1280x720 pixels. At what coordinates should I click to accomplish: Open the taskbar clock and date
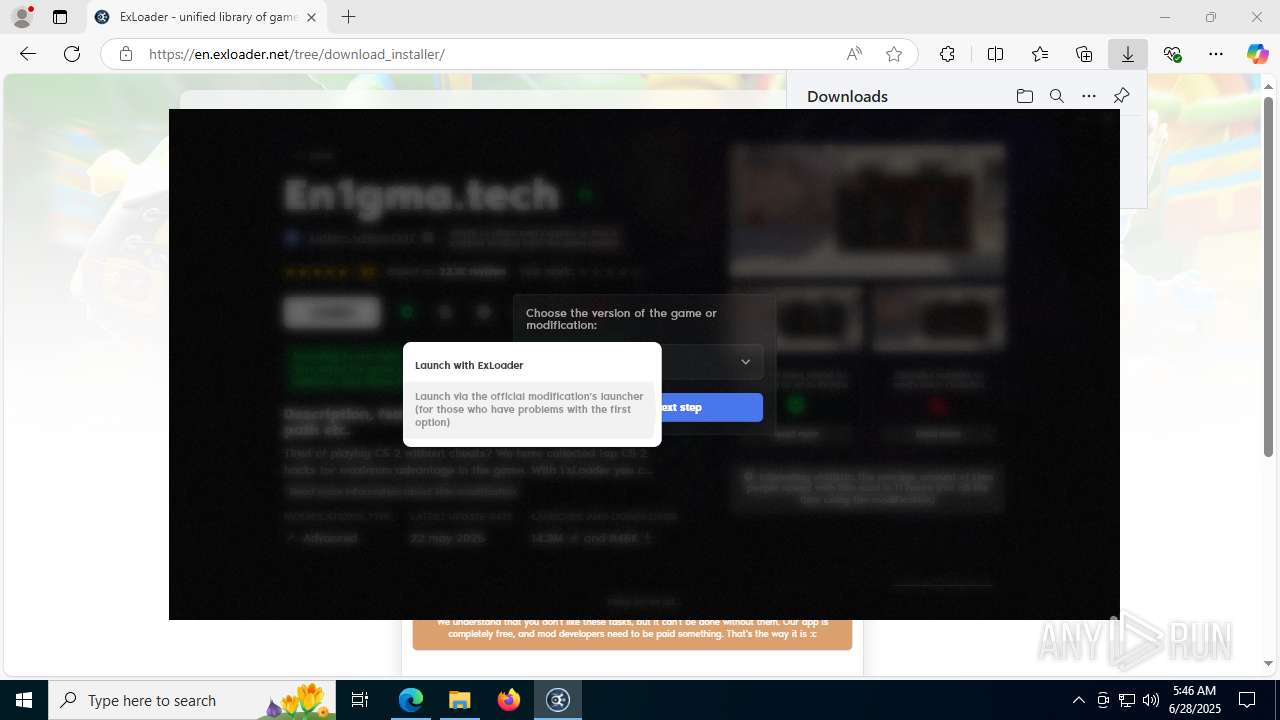click(x=1194, y=700)
